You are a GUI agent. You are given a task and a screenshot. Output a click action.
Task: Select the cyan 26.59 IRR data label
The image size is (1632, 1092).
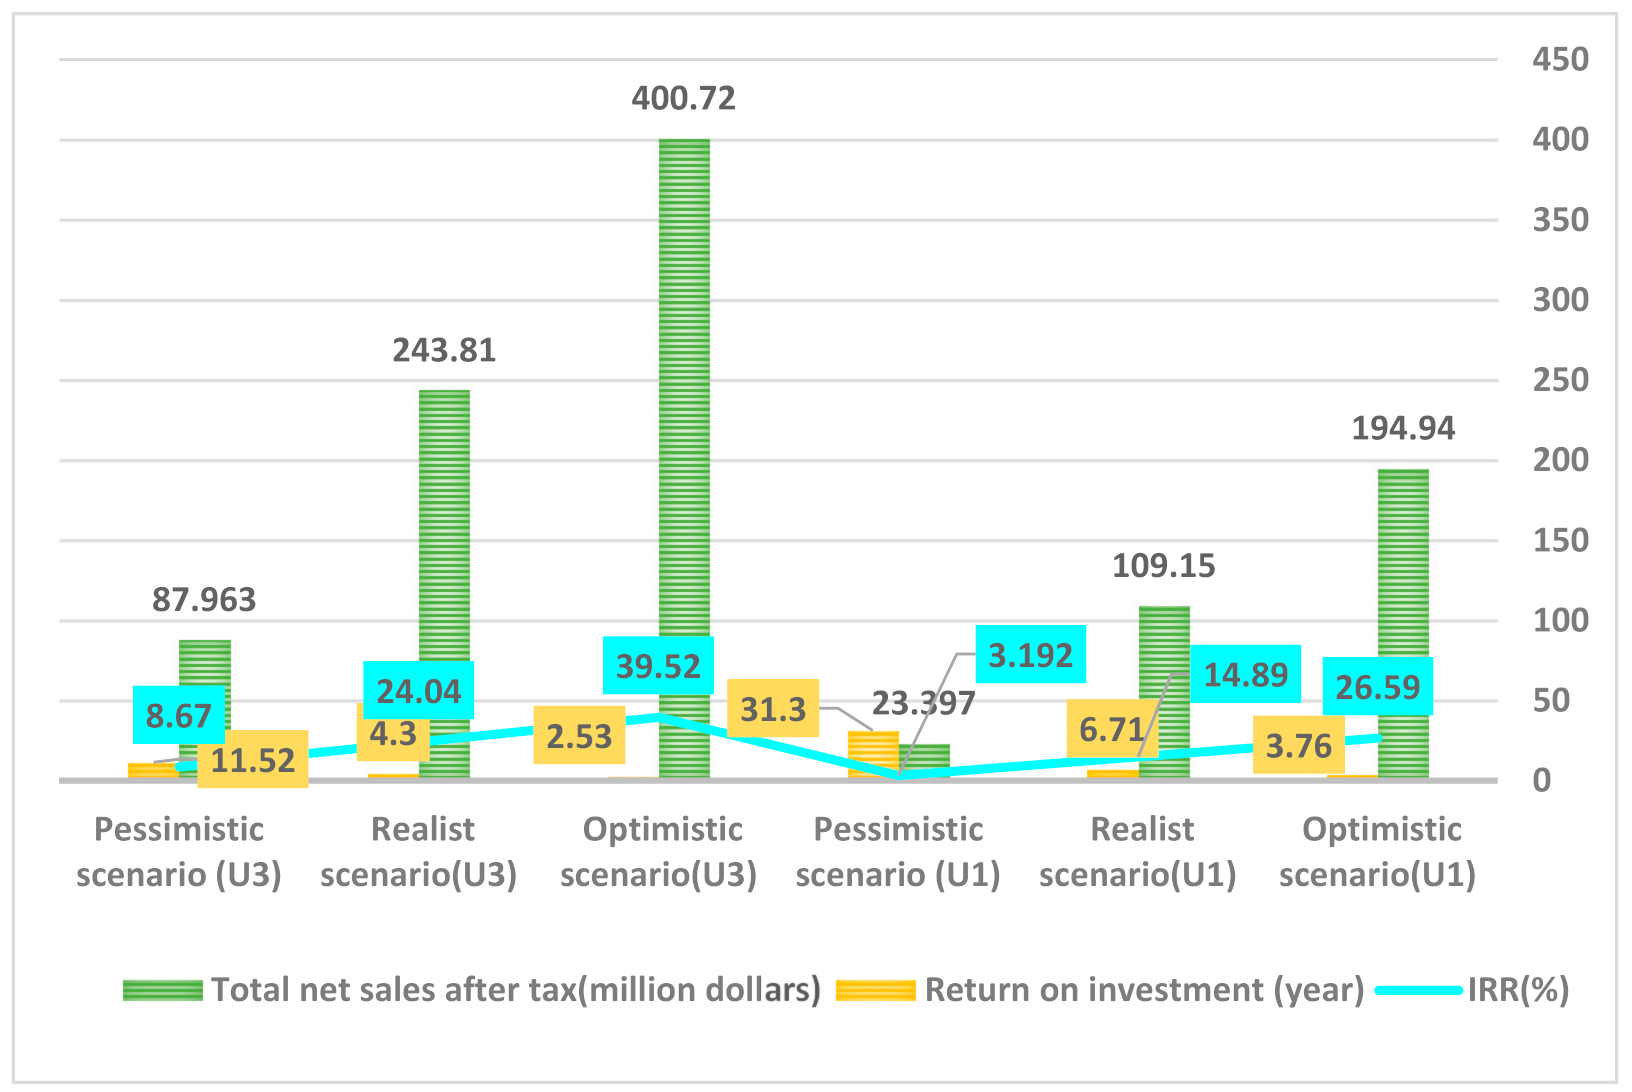coord(1378,687)
